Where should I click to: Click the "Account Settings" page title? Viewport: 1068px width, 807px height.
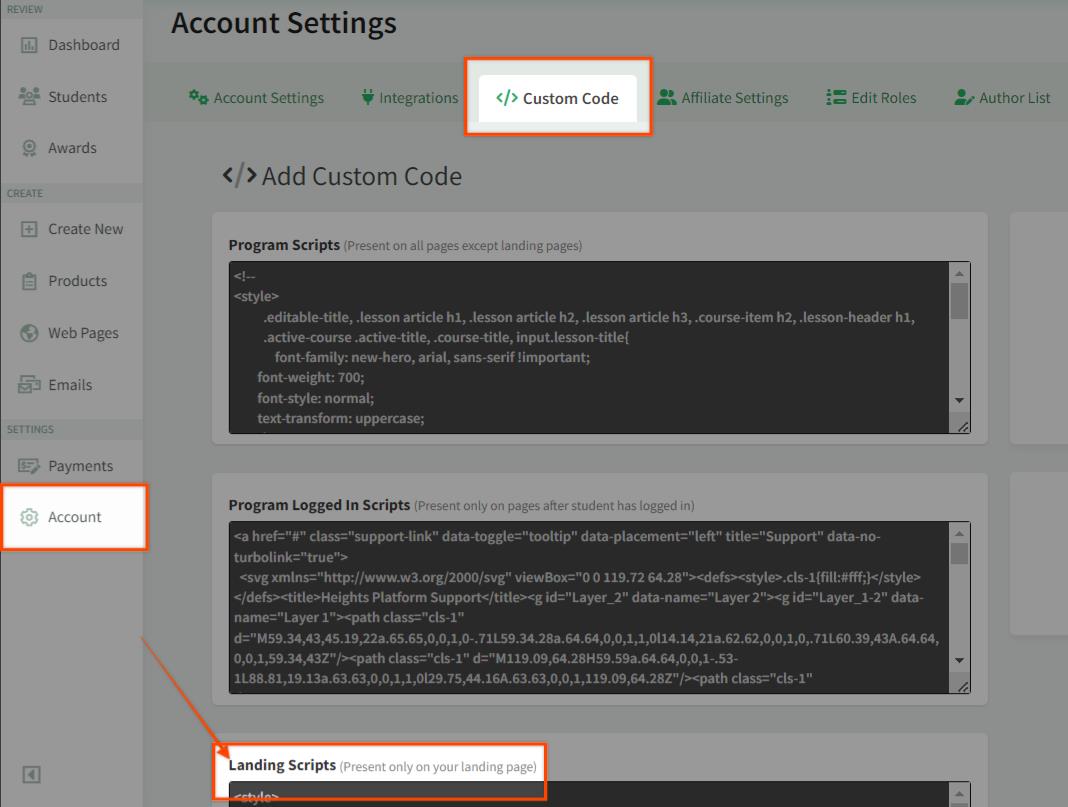tap(284, 22)
